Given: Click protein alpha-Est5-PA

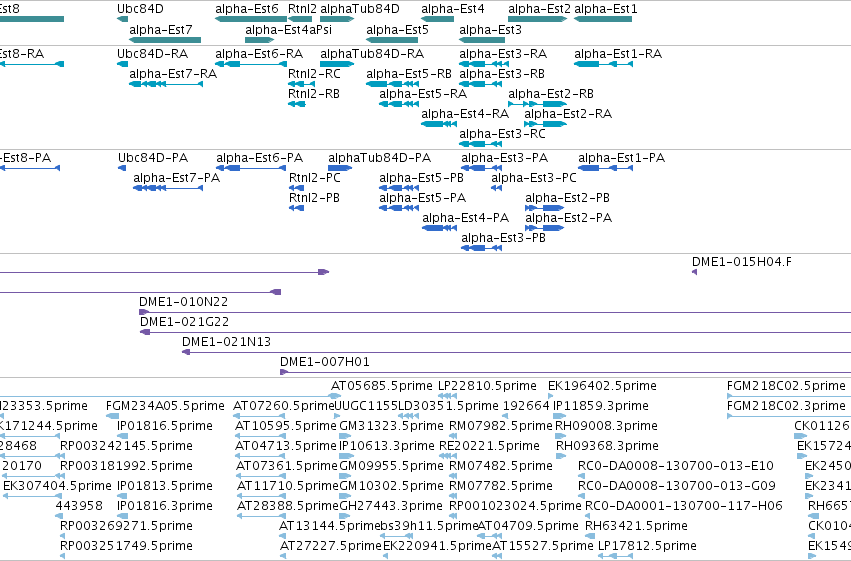Looking at the screenshot, I should click(422, 198).
